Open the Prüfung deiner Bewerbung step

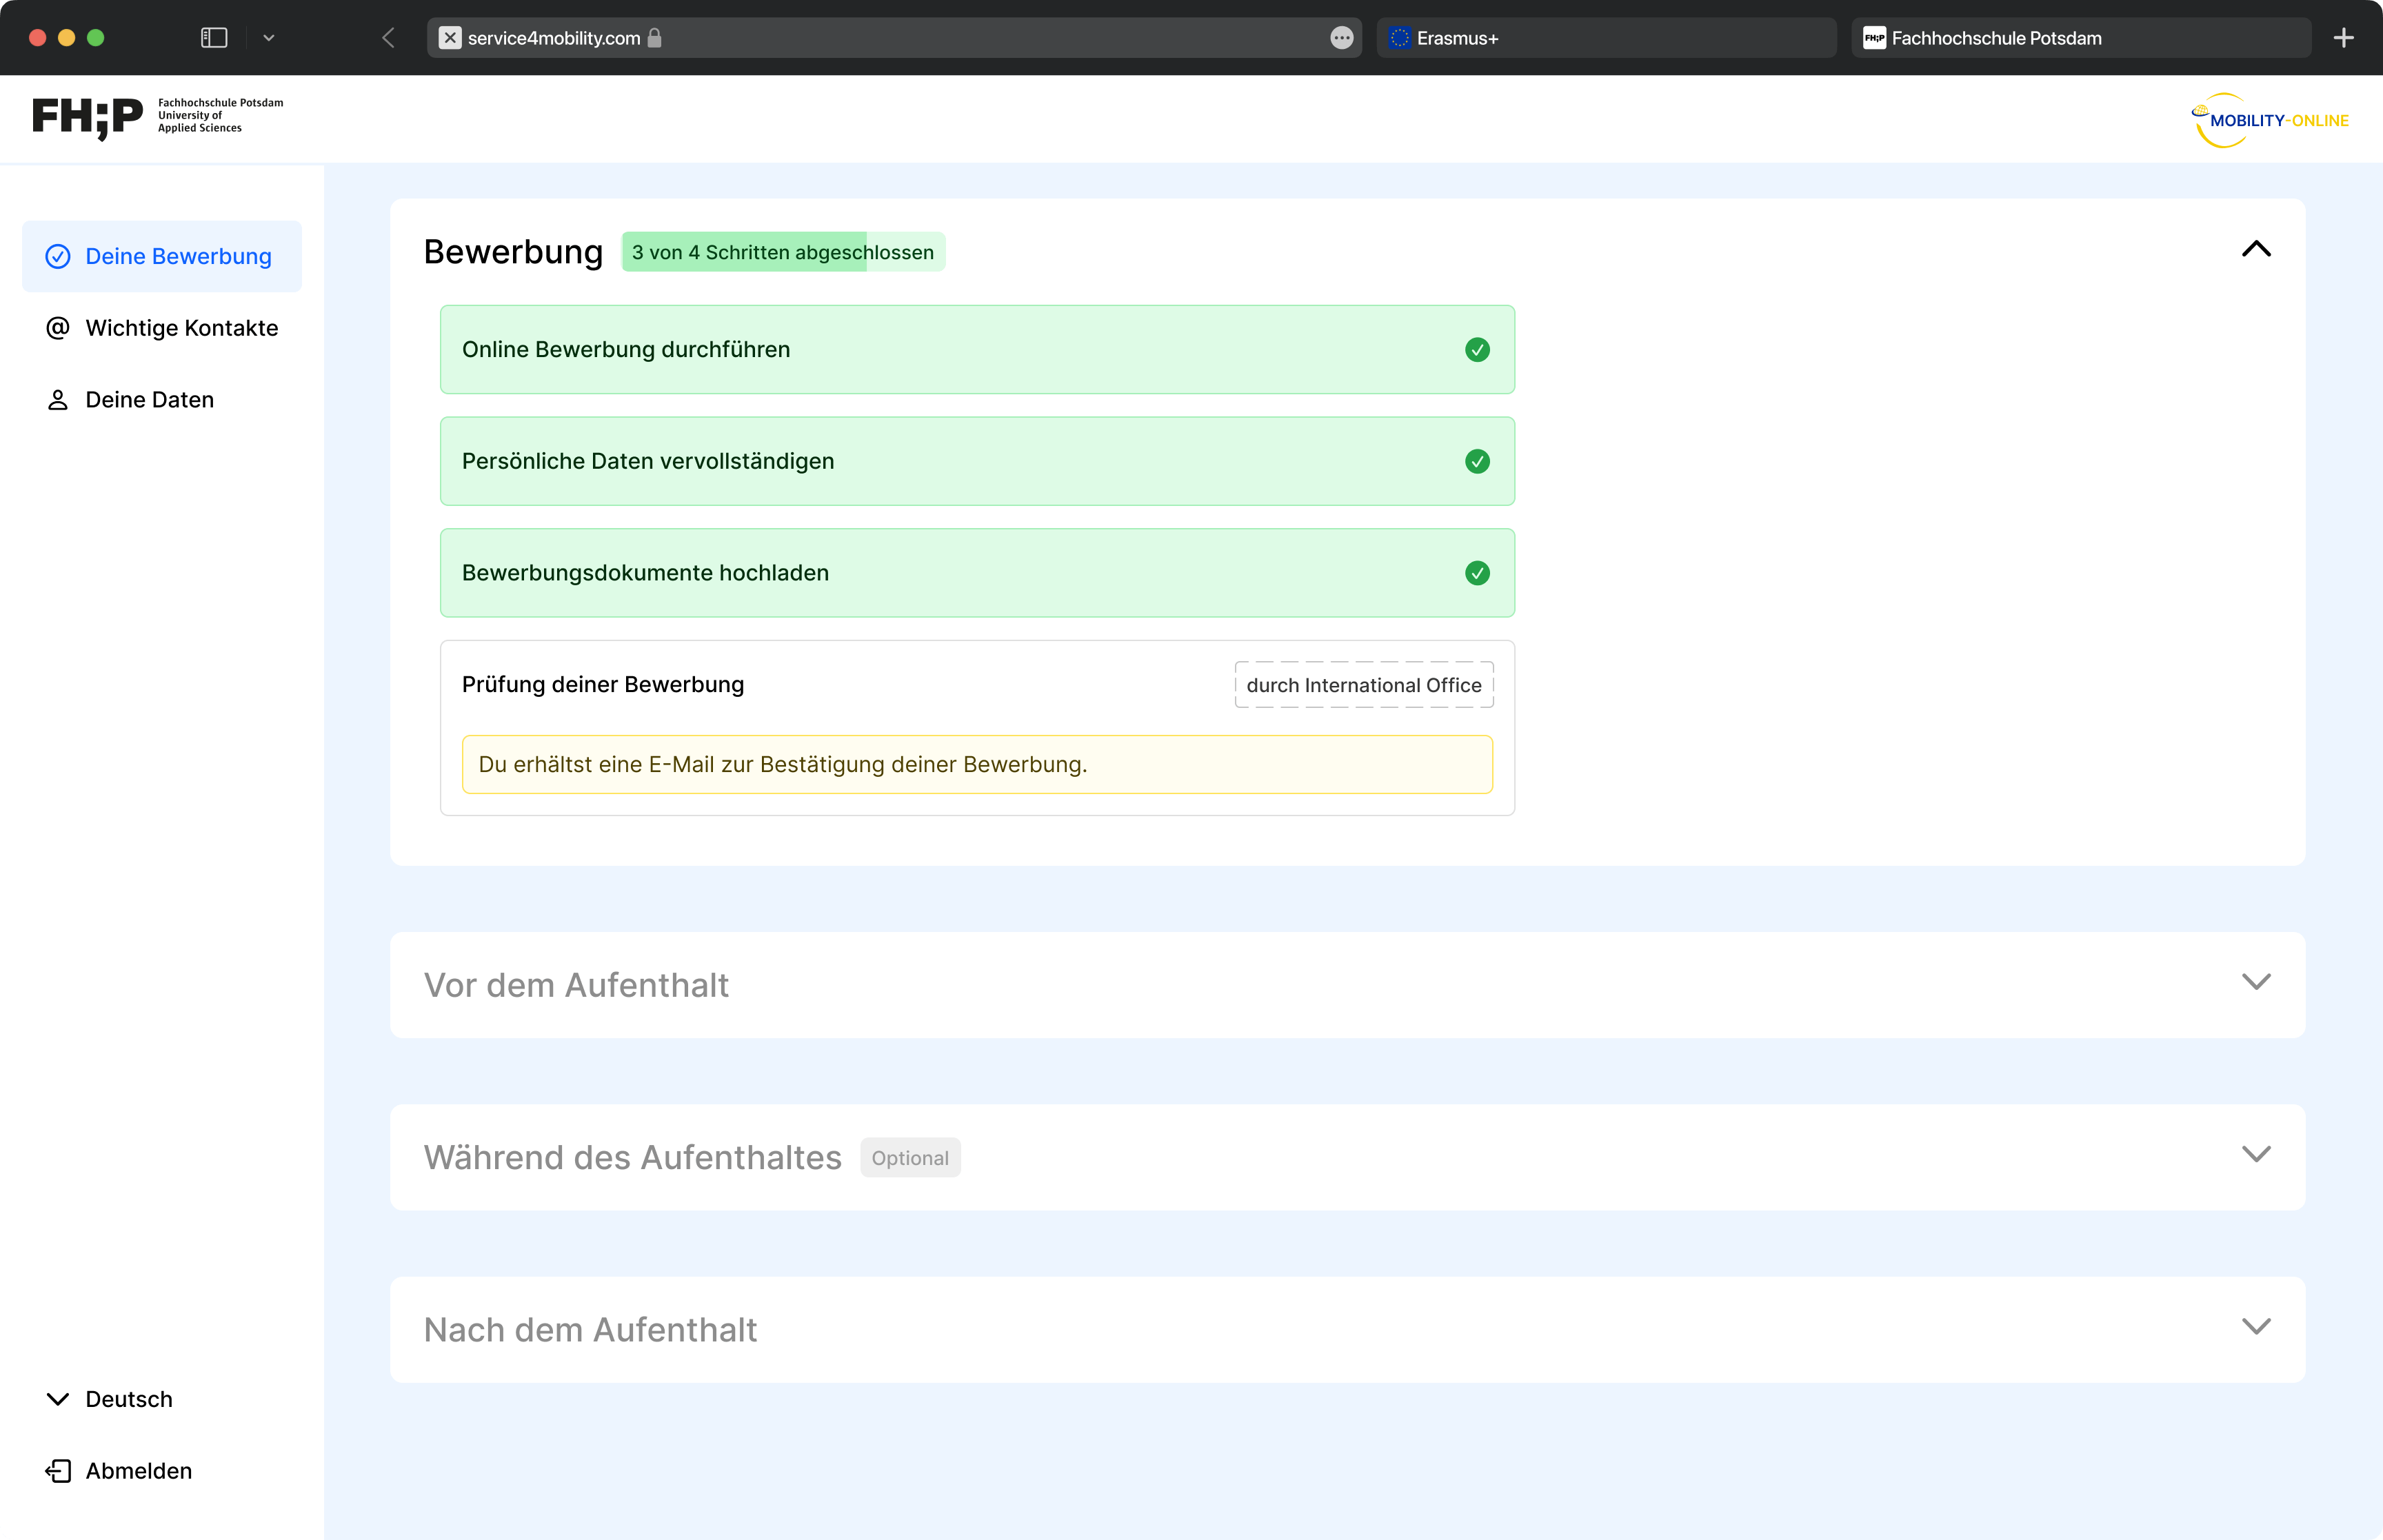coord(603,684)
